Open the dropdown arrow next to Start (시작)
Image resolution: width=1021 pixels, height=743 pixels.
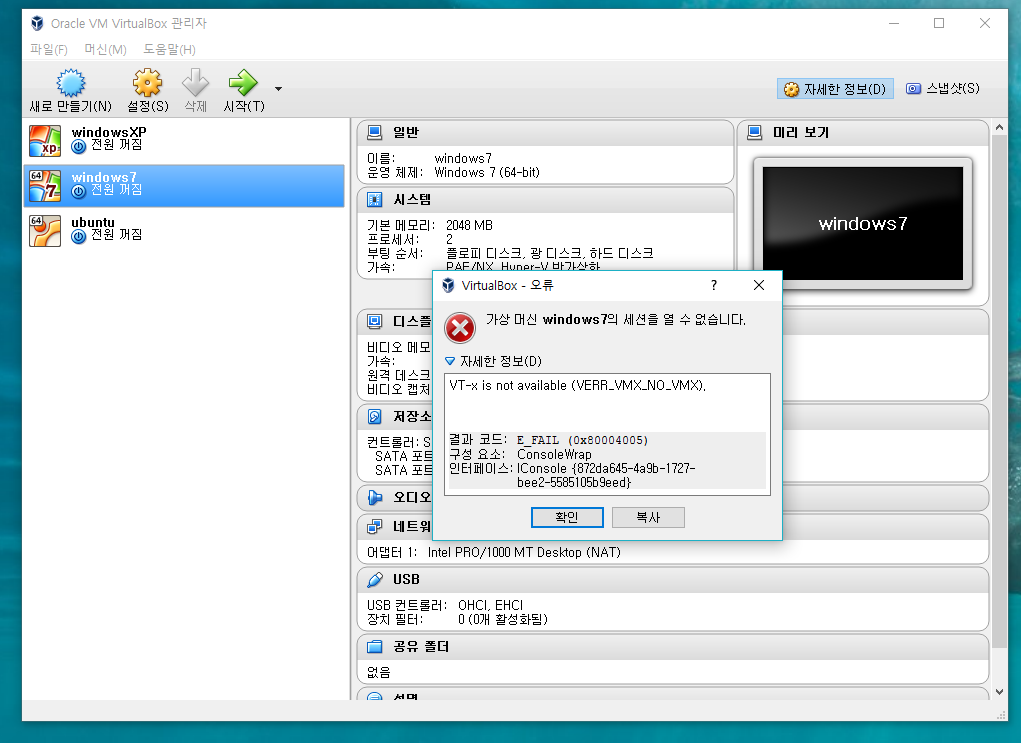(x=279, y=89)
